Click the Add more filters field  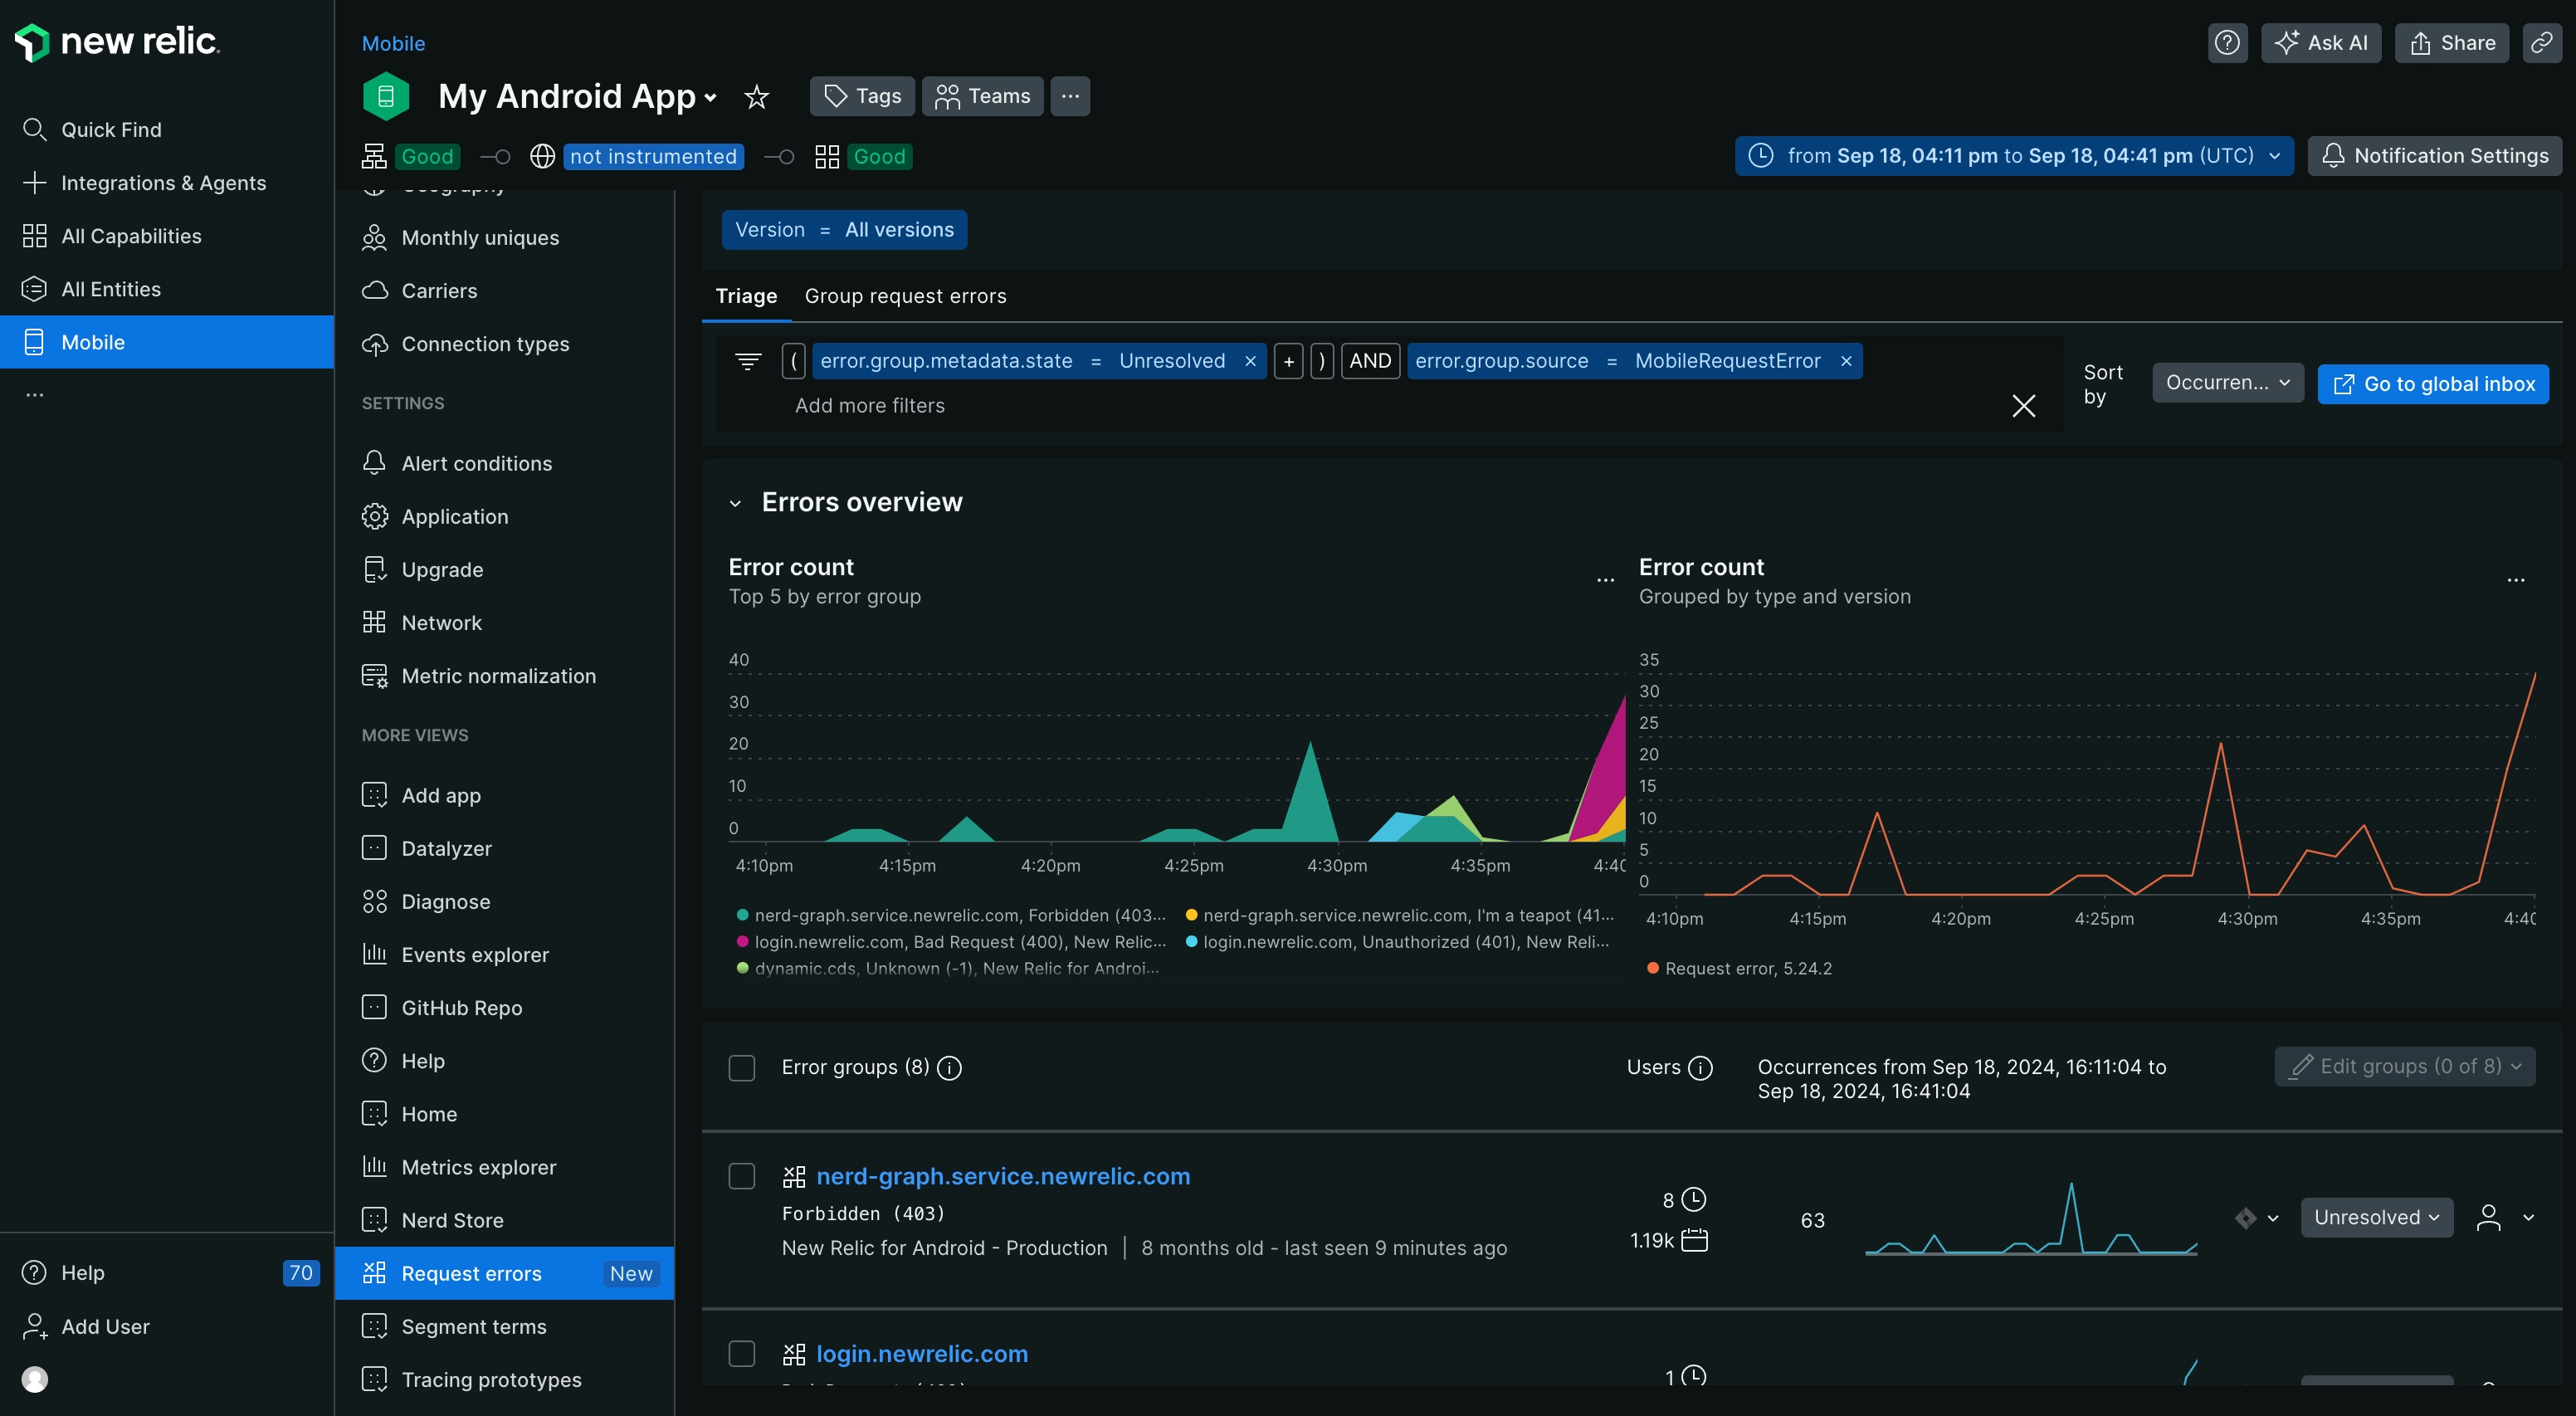click(870, 406)
